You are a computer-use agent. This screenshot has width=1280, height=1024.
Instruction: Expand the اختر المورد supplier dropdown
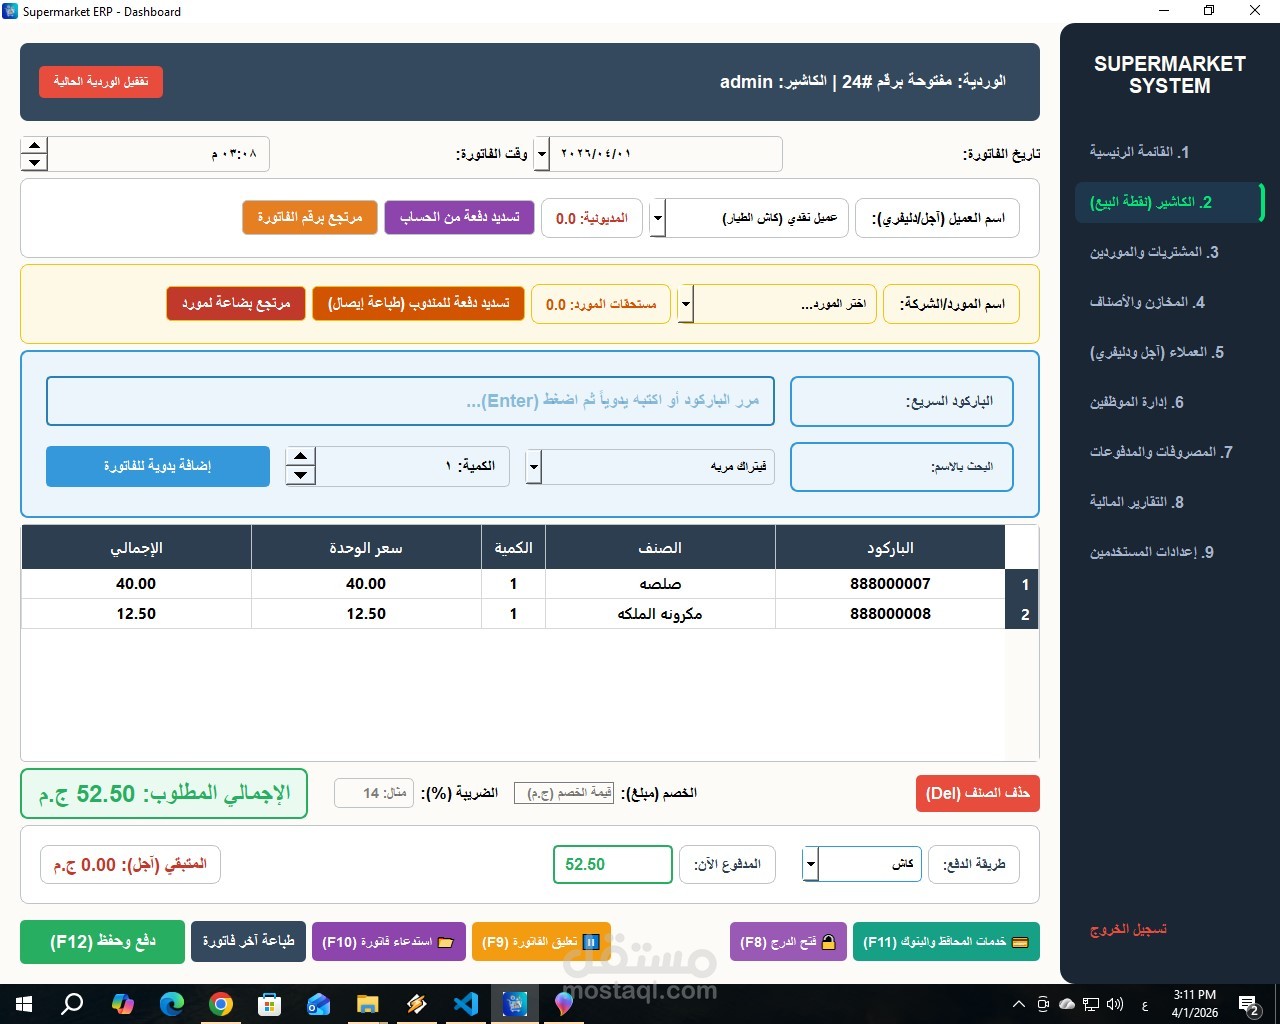tap(686, 304)
